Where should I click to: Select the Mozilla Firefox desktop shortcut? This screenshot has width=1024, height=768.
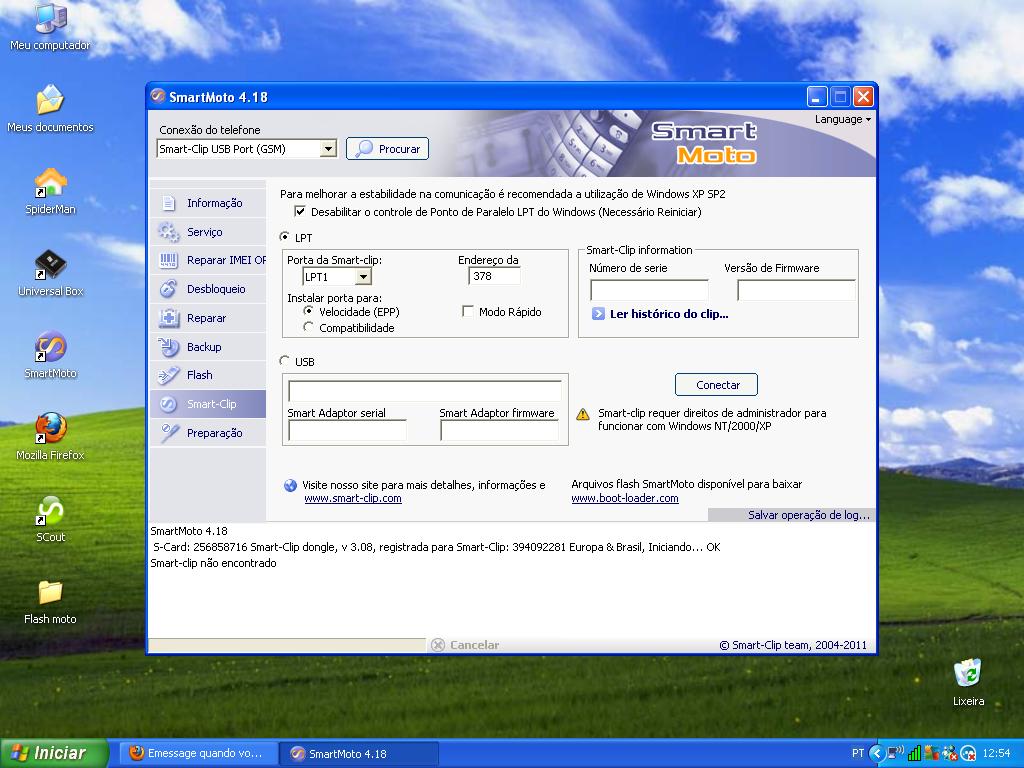tap(50, 437)
